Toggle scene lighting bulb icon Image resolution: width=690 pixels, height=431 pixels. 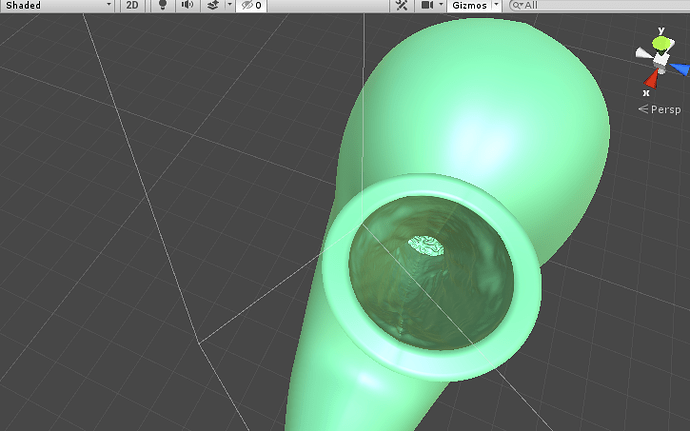(x=162, y=5)
